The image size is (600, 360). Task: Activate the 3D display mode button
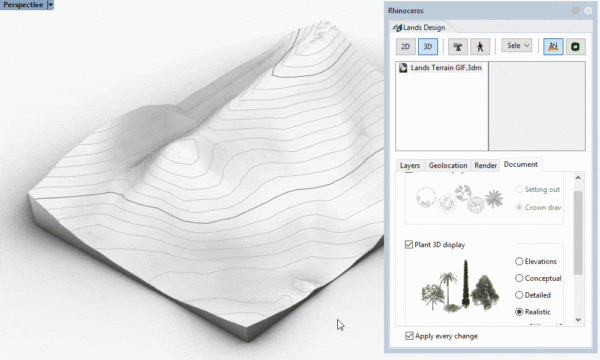point(428,47)
